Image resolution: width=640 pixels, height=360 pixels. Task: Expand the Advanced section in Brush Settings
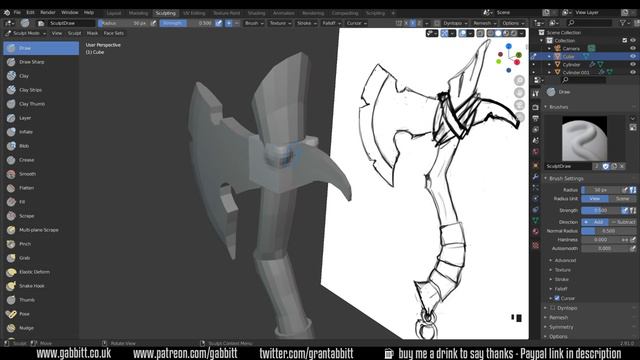pyautogui.click(x=565, y=260)
